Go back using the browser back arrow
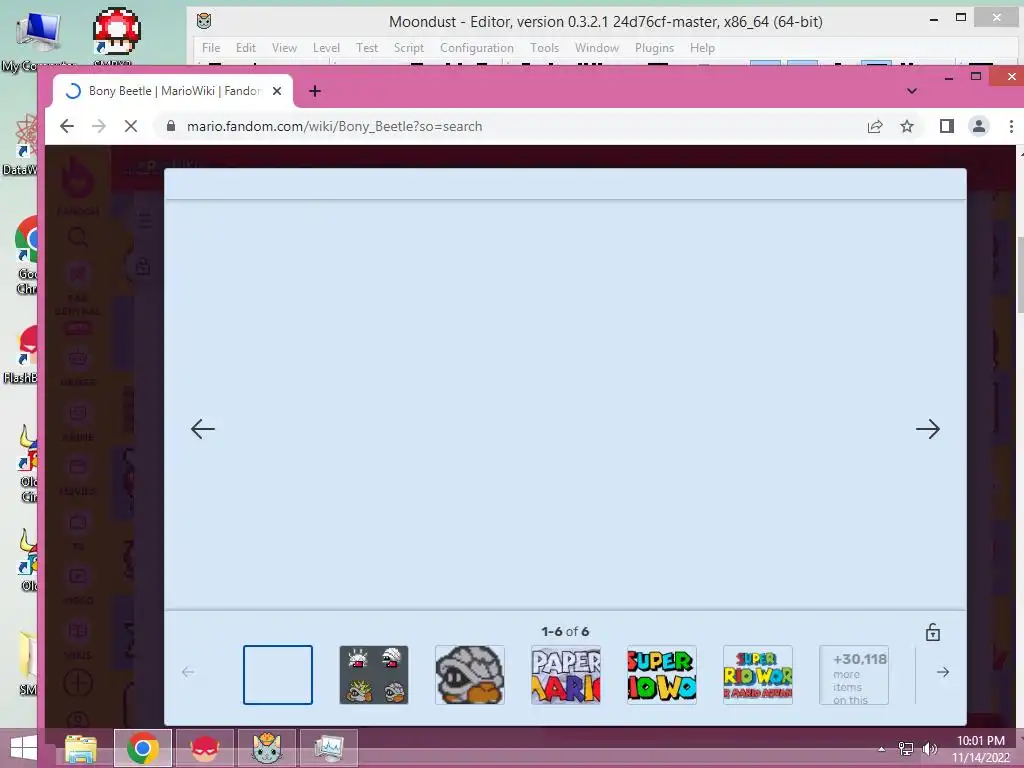This screenshot has width=1024, height=768. click(67, 126)
